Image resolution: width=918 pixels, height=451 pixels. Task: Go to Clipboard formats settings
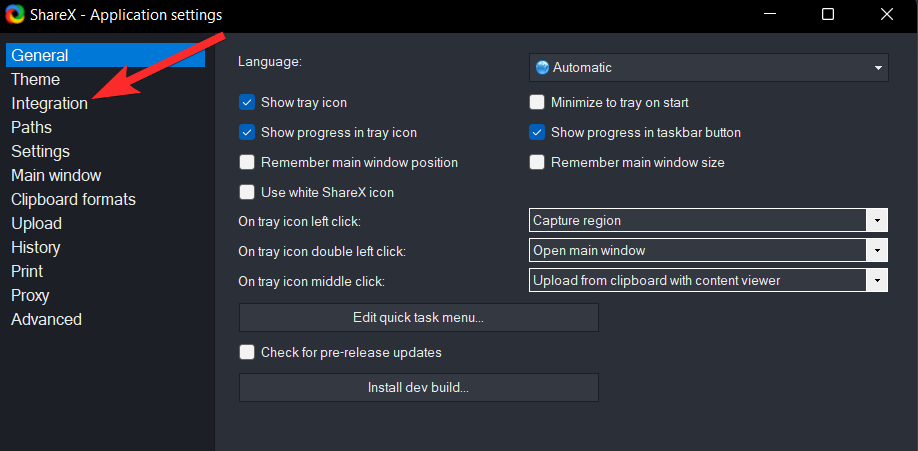coord(73,199)
